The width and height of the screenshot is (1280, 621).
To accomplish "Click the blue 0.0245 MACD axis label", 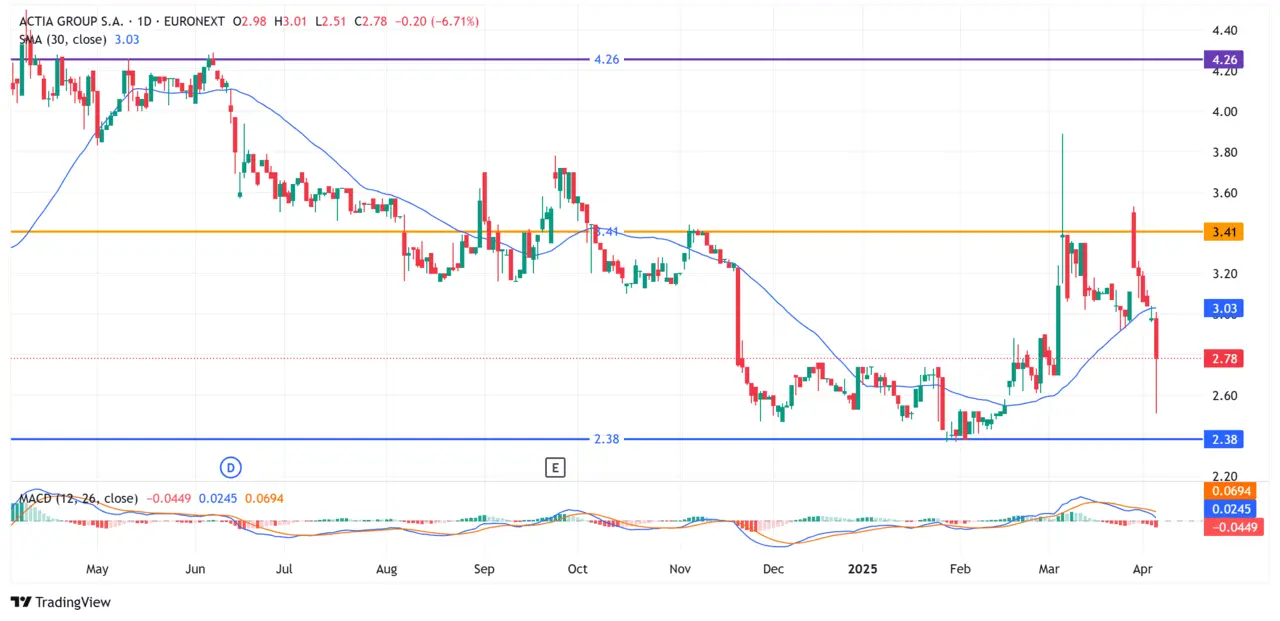I will point(1232,509).
